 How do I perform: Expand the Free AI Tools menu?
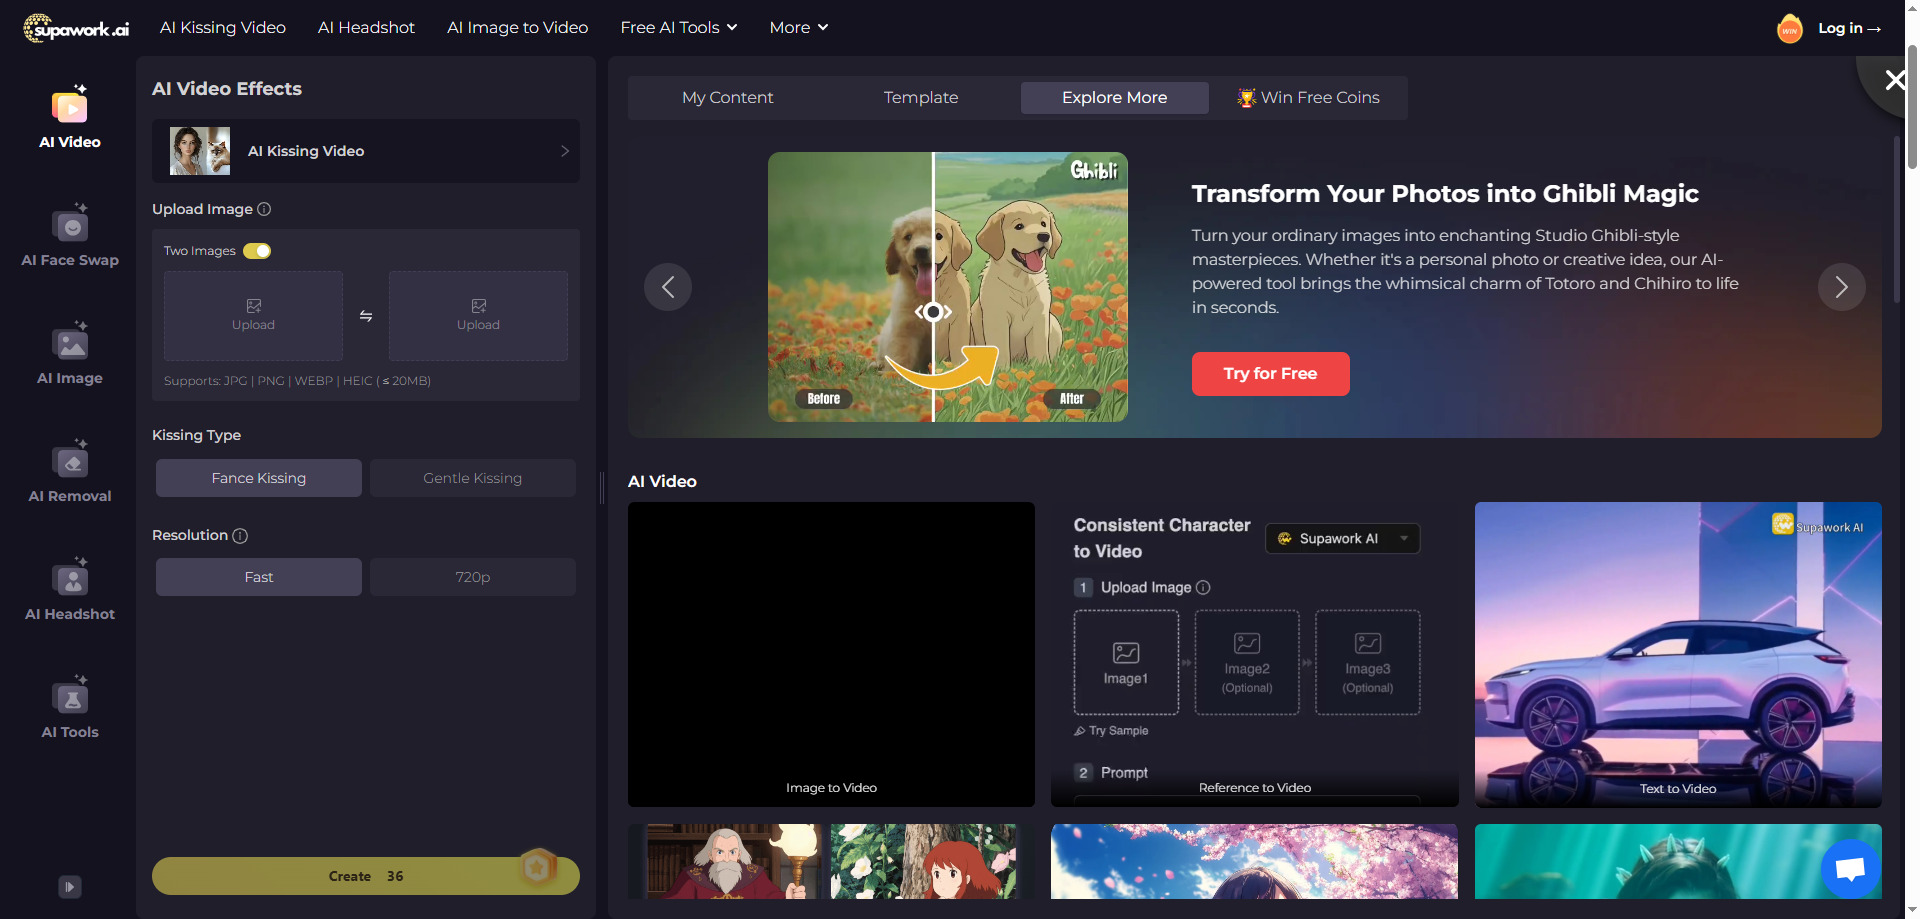(x=679, y=28)
